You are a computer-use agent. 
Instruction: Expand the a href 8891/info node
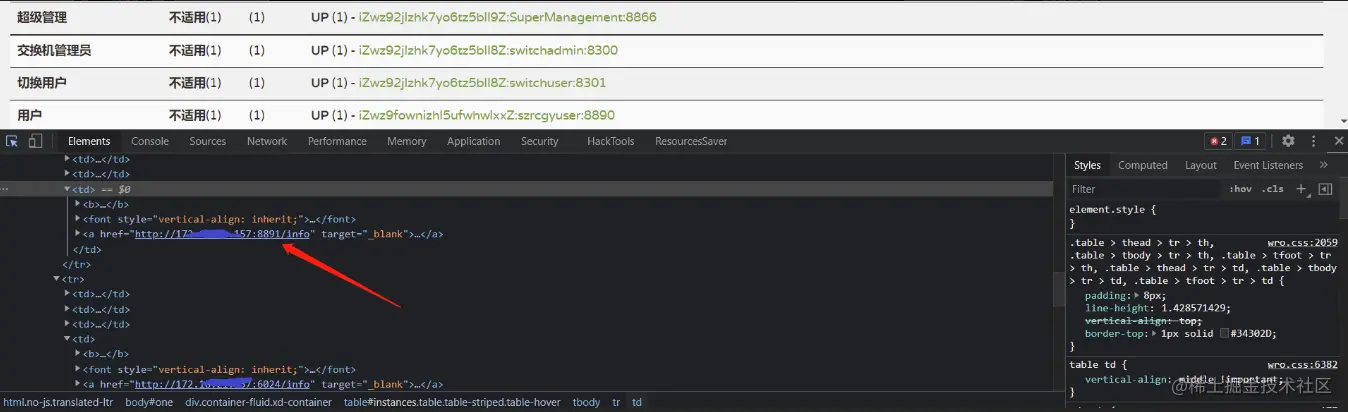click(79, 234)
